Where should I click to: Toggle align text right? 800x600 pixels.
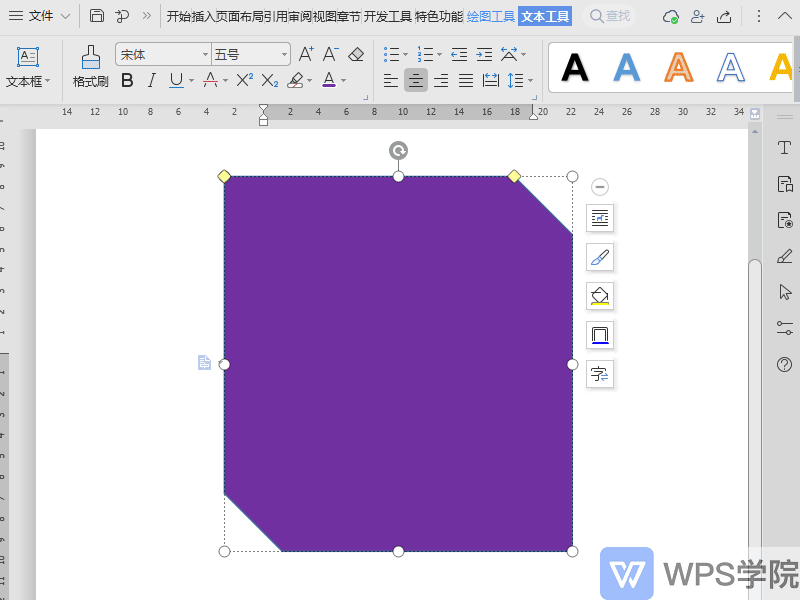[x=441, y=81]
